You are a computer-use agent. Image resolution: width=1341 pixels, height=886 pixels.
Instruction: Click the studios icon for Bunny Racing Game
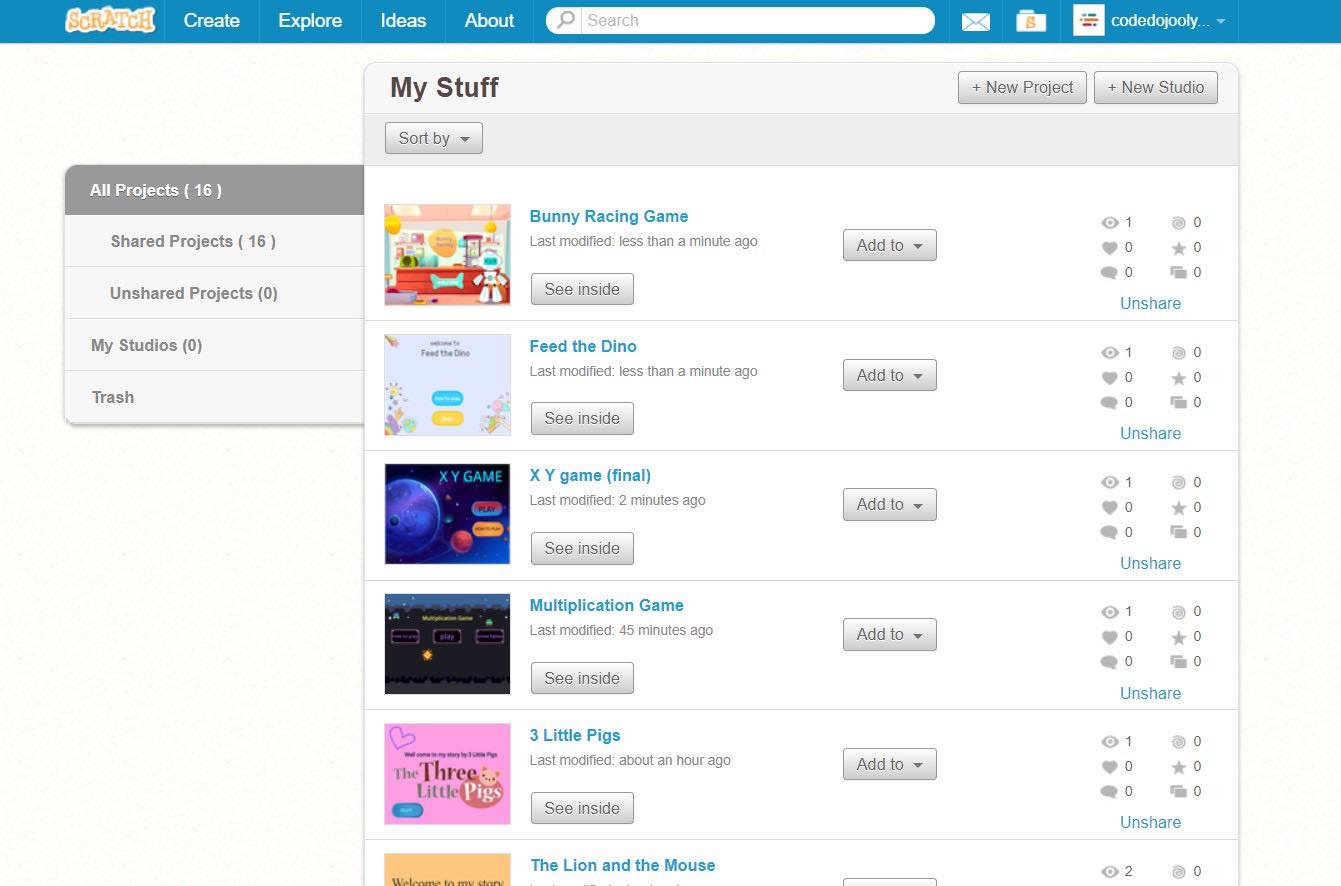tap(1178, 272)
